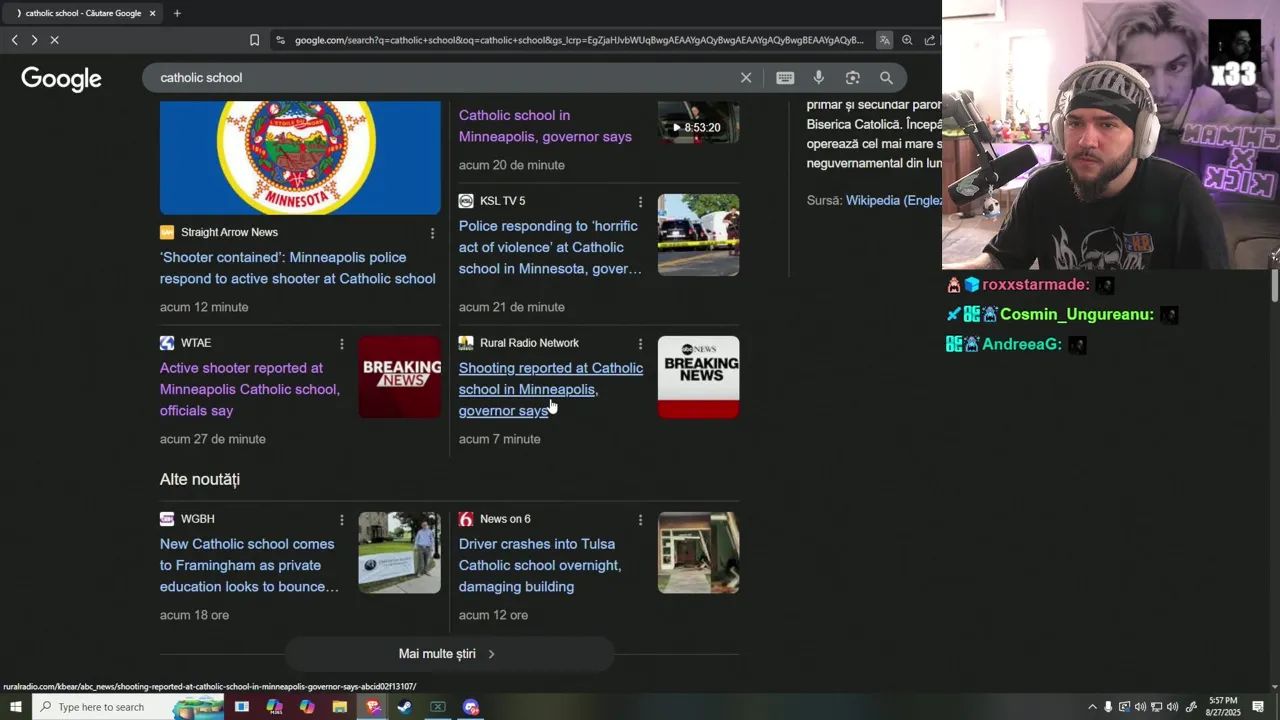The image size is (1280, 720).
Task: Open the taskbar clock showing 5:57 PM
Action: pyautogui.click(x=1223, y=707)
